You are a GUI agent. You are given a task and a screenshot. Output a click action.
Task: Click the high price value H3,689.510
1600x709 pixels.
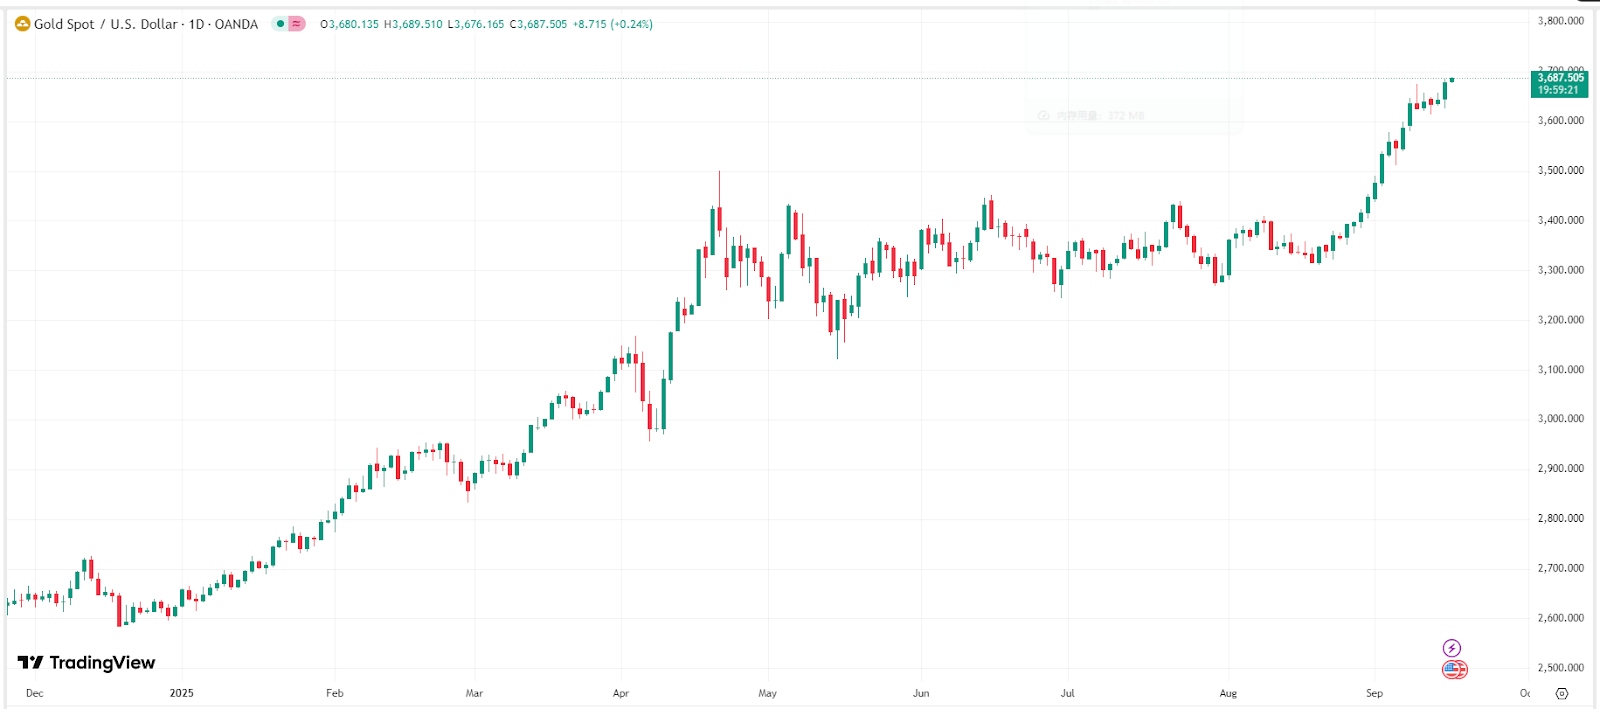413,24
